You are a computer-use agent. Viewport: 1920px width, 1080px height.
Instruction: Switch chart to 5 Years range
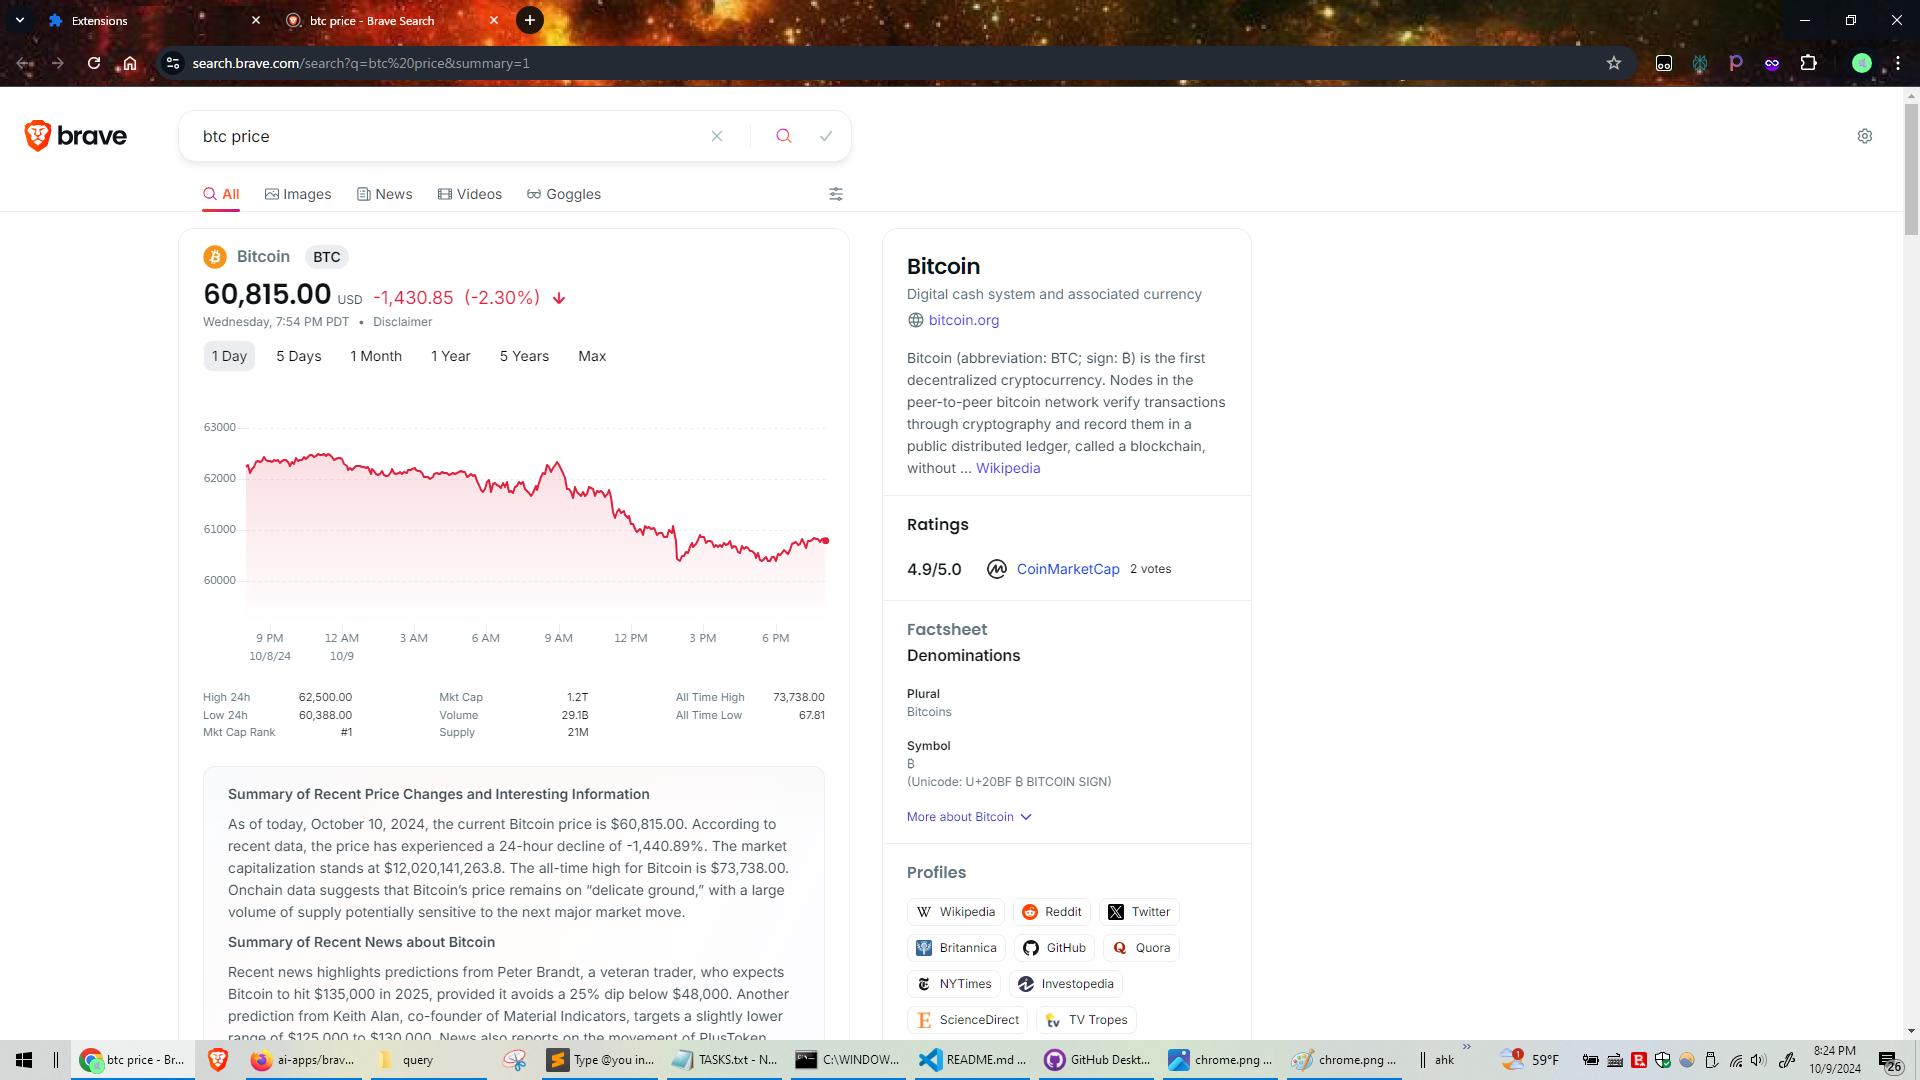pos(524,356)
